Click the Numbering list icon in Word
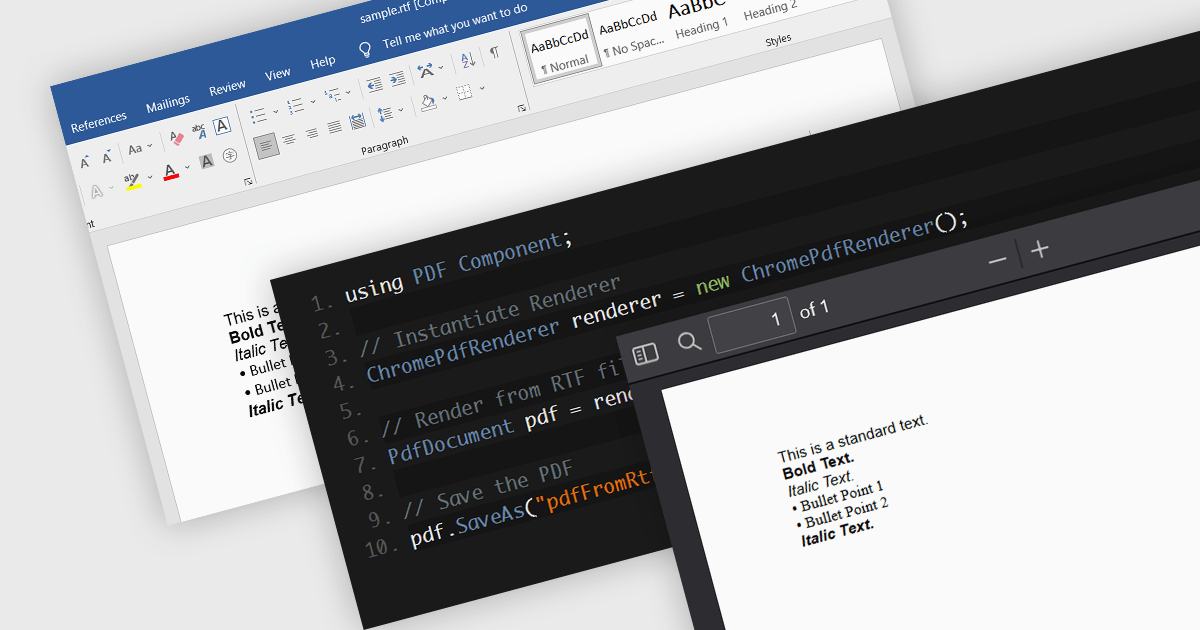 pos(296,106)
